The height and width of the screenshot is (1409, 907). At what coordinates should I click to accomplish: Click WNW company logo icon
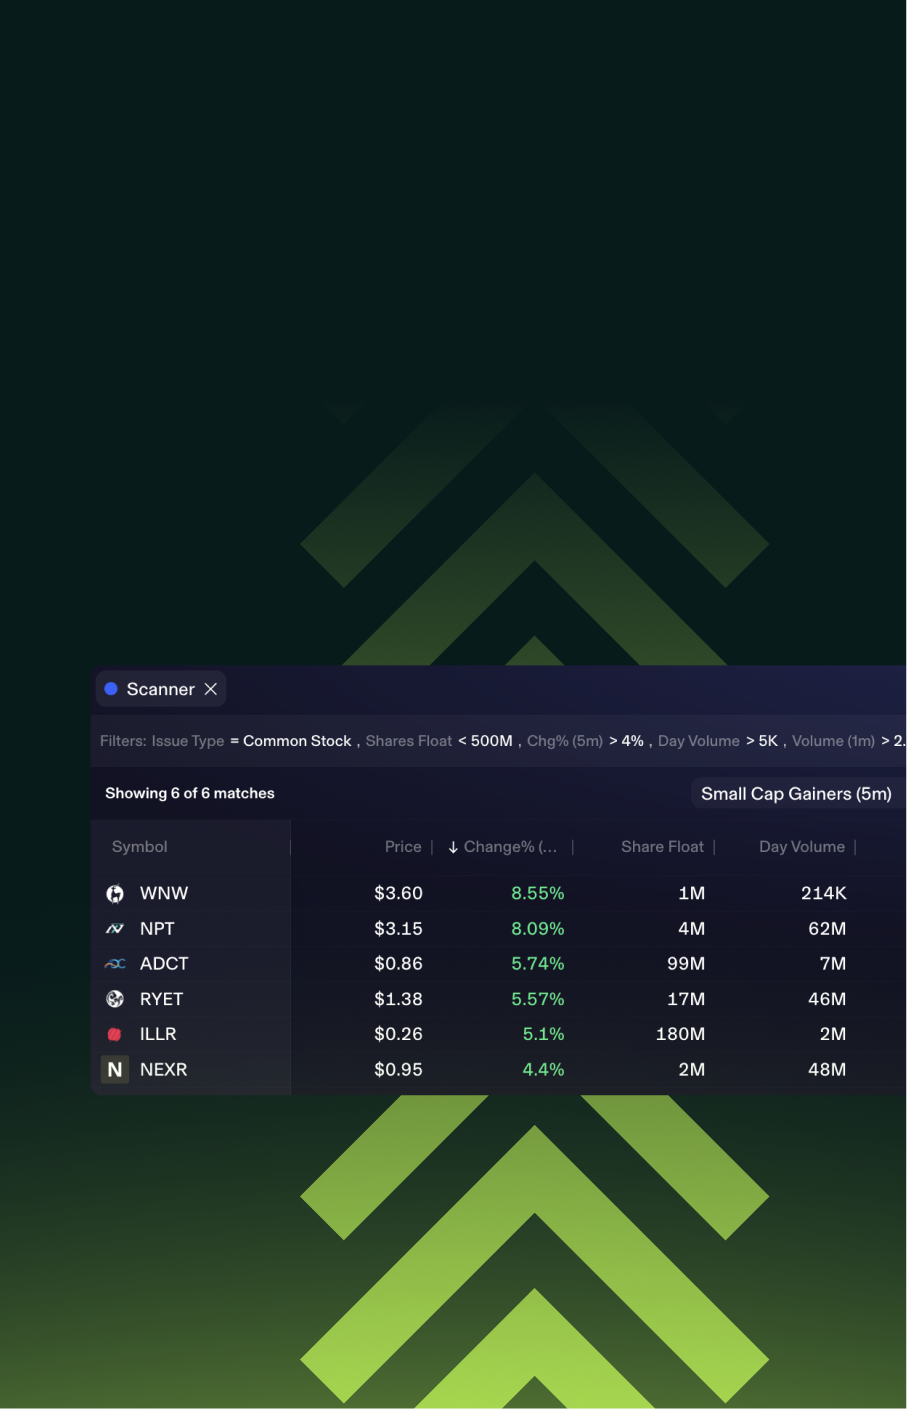pos(115,894)
